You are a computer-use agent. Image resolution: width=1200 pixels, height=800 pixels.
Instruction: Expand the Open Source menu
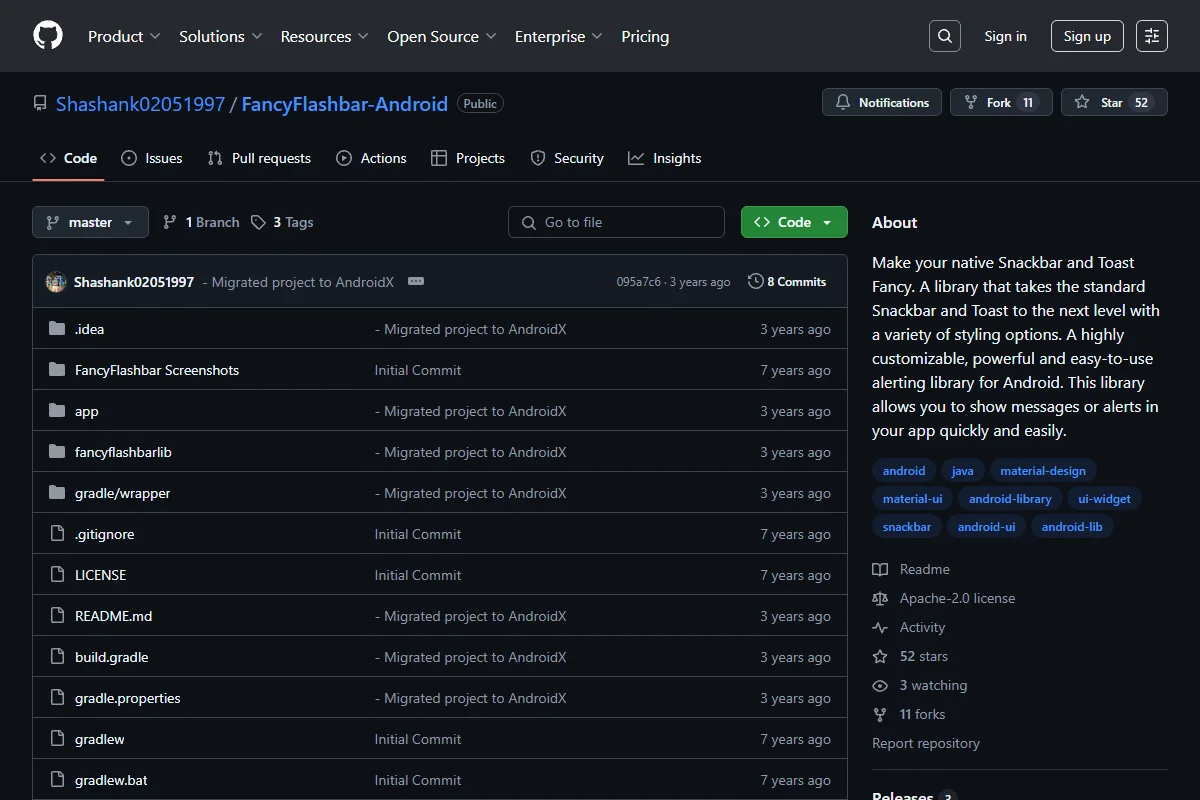(441, 36)
